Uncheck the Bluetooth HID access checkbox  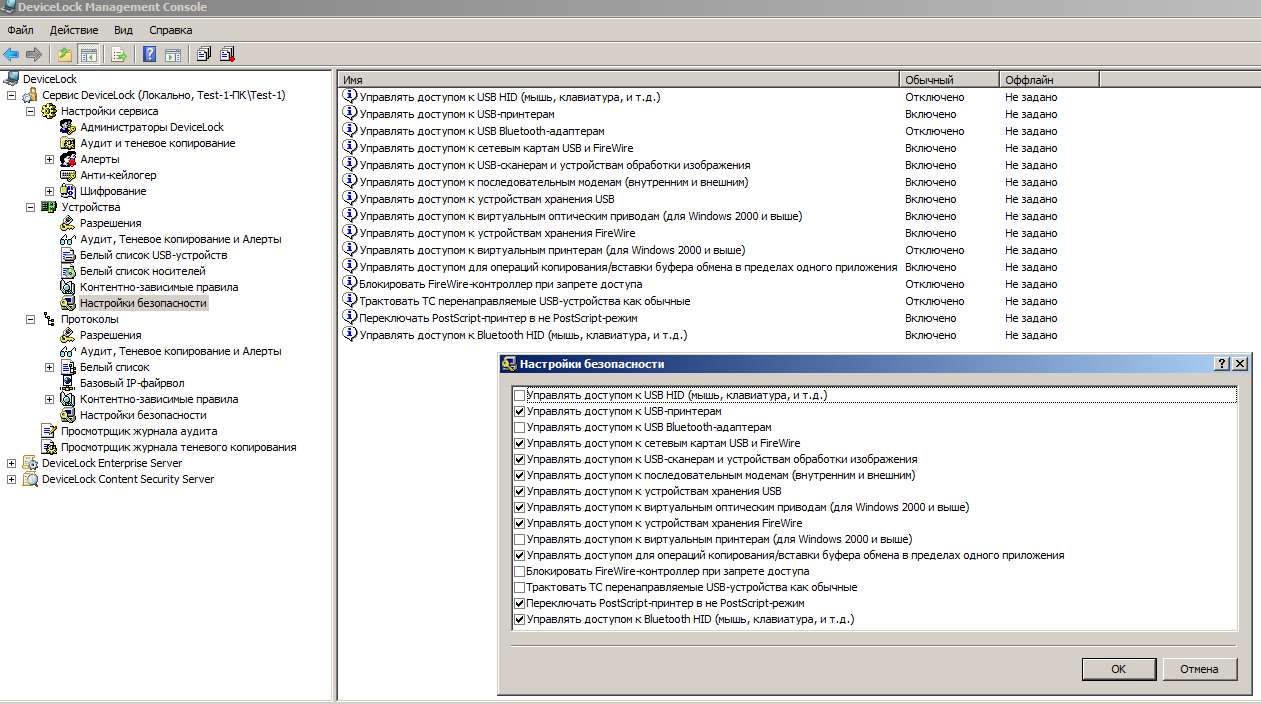519,620
